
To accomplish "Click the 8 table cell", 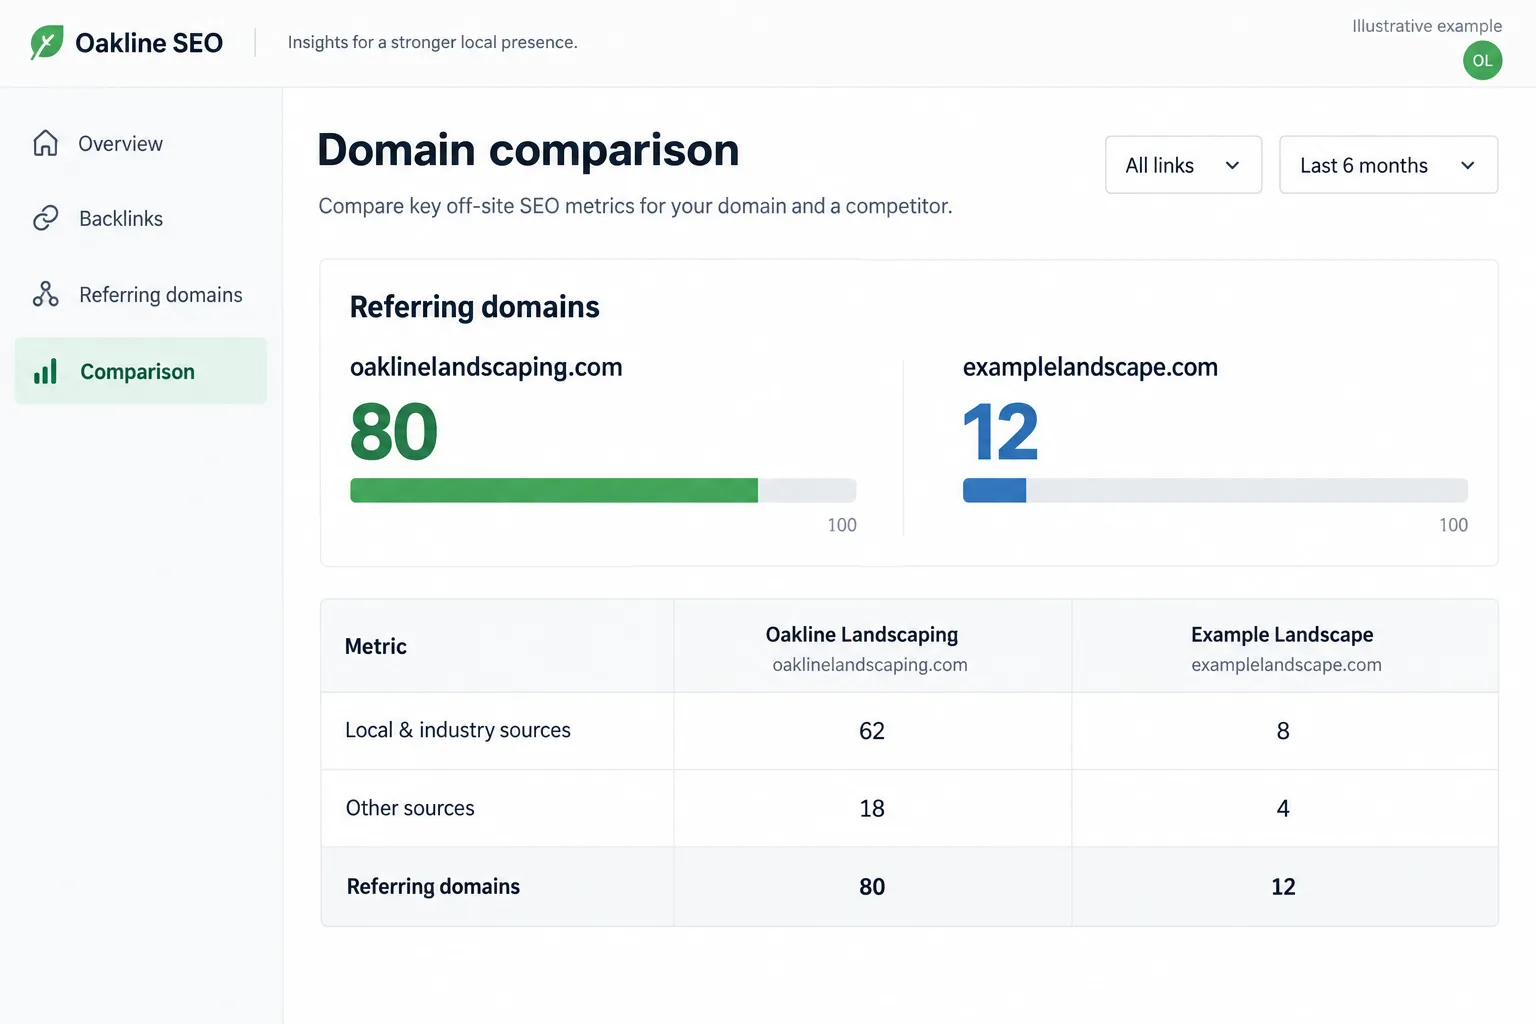I will pyautogui.click(x=1284, y=731).
